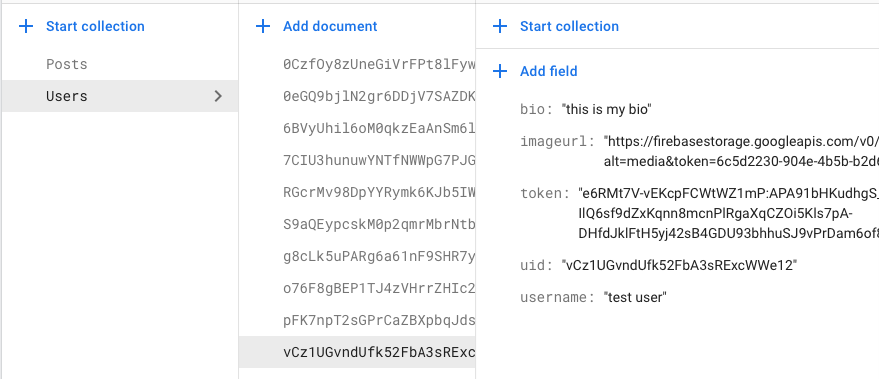
Task: Click plus icon beside right Start collection
Action: [499, 26]
